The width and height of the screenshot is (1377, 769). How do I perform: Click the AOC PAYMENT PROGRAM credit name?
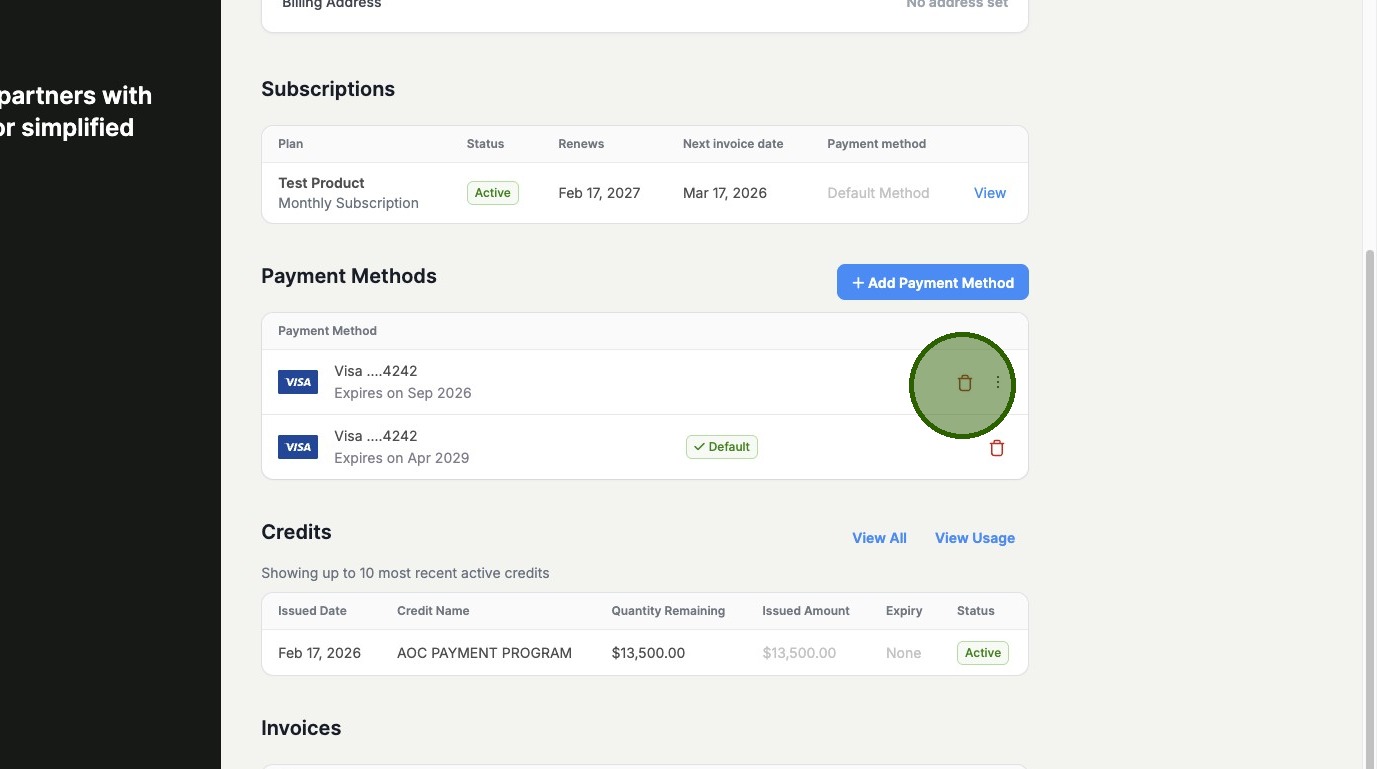point(484,653)
